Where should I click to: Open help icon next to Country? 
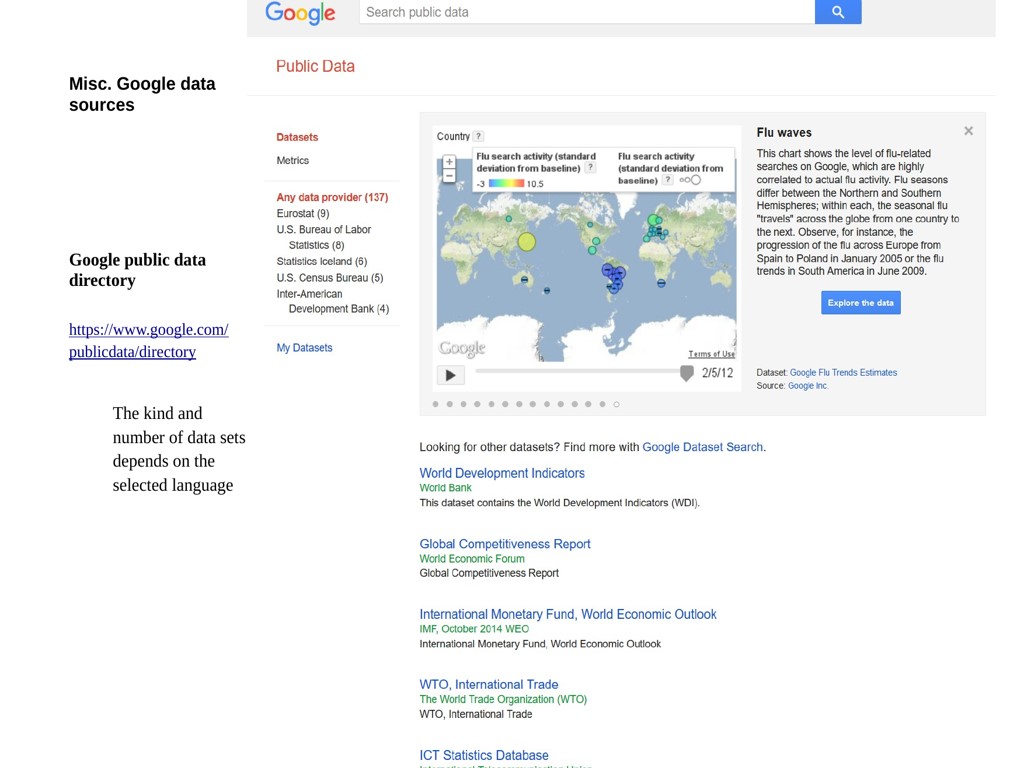coord(479,137)
